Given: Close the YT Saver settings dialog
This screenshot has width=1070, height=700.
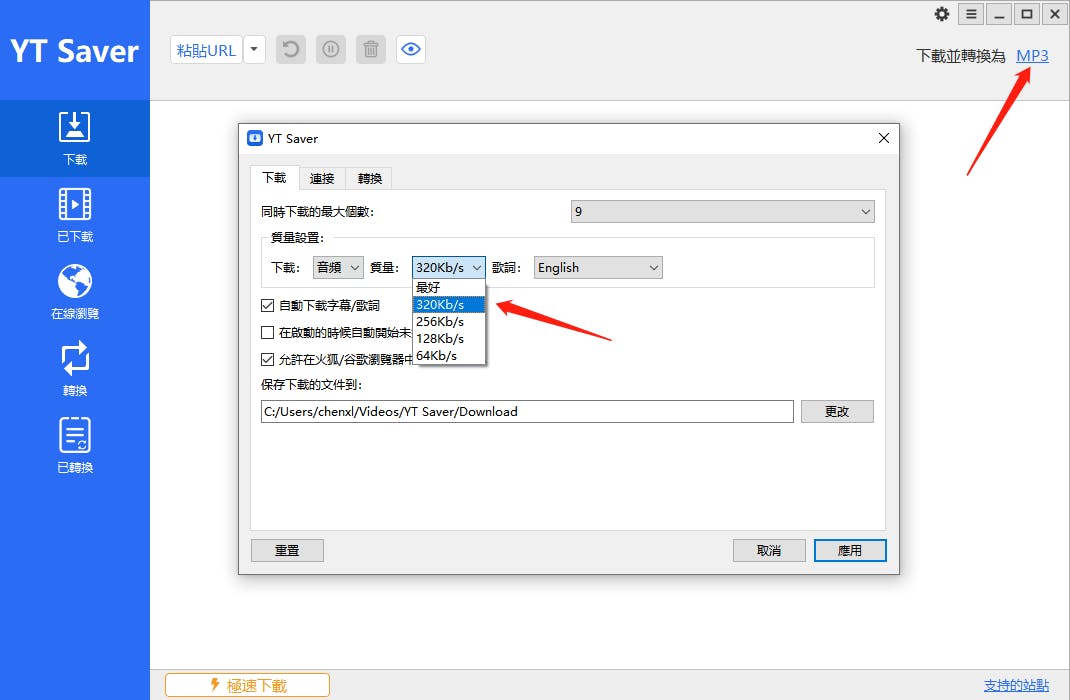Looking at the screenshot, I should pyautogui.click(x=884, y=138).
